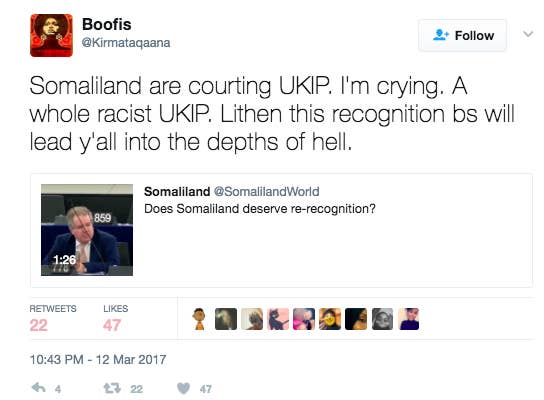Follow the Boofis account
This screenshot has height=400, width=544.
(462, 35)
